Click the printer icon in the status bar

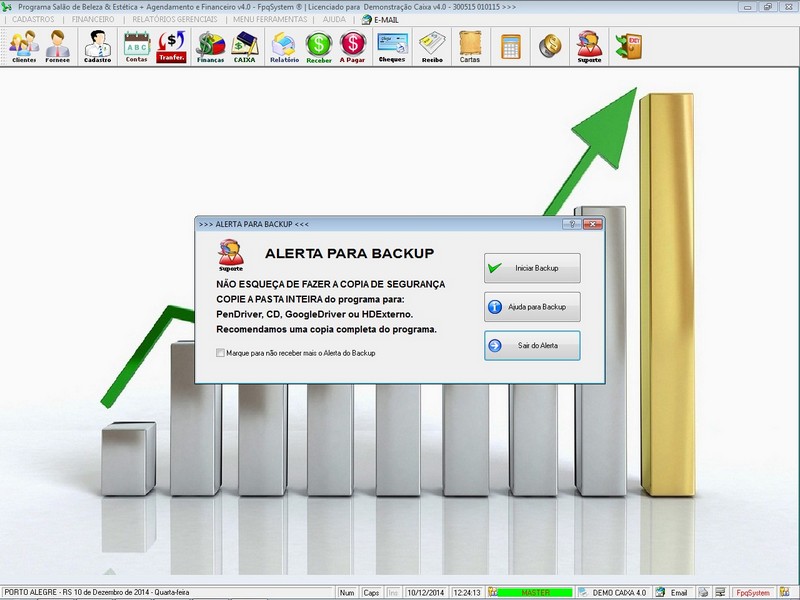coord(703,592)
